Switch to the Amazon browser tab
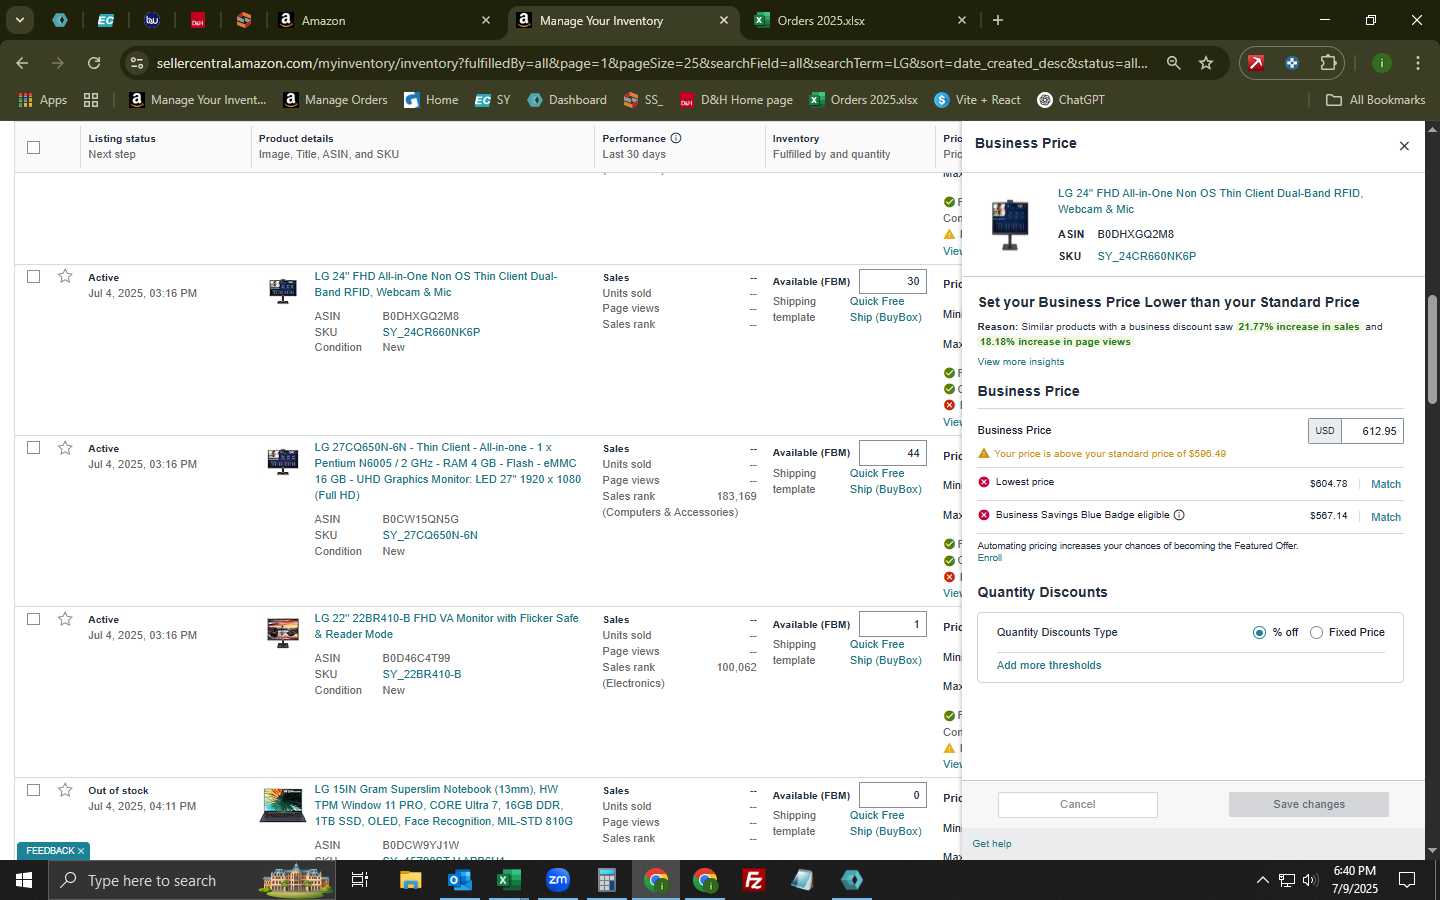The height and width of the screenshot is (900, 1440). 385,20
